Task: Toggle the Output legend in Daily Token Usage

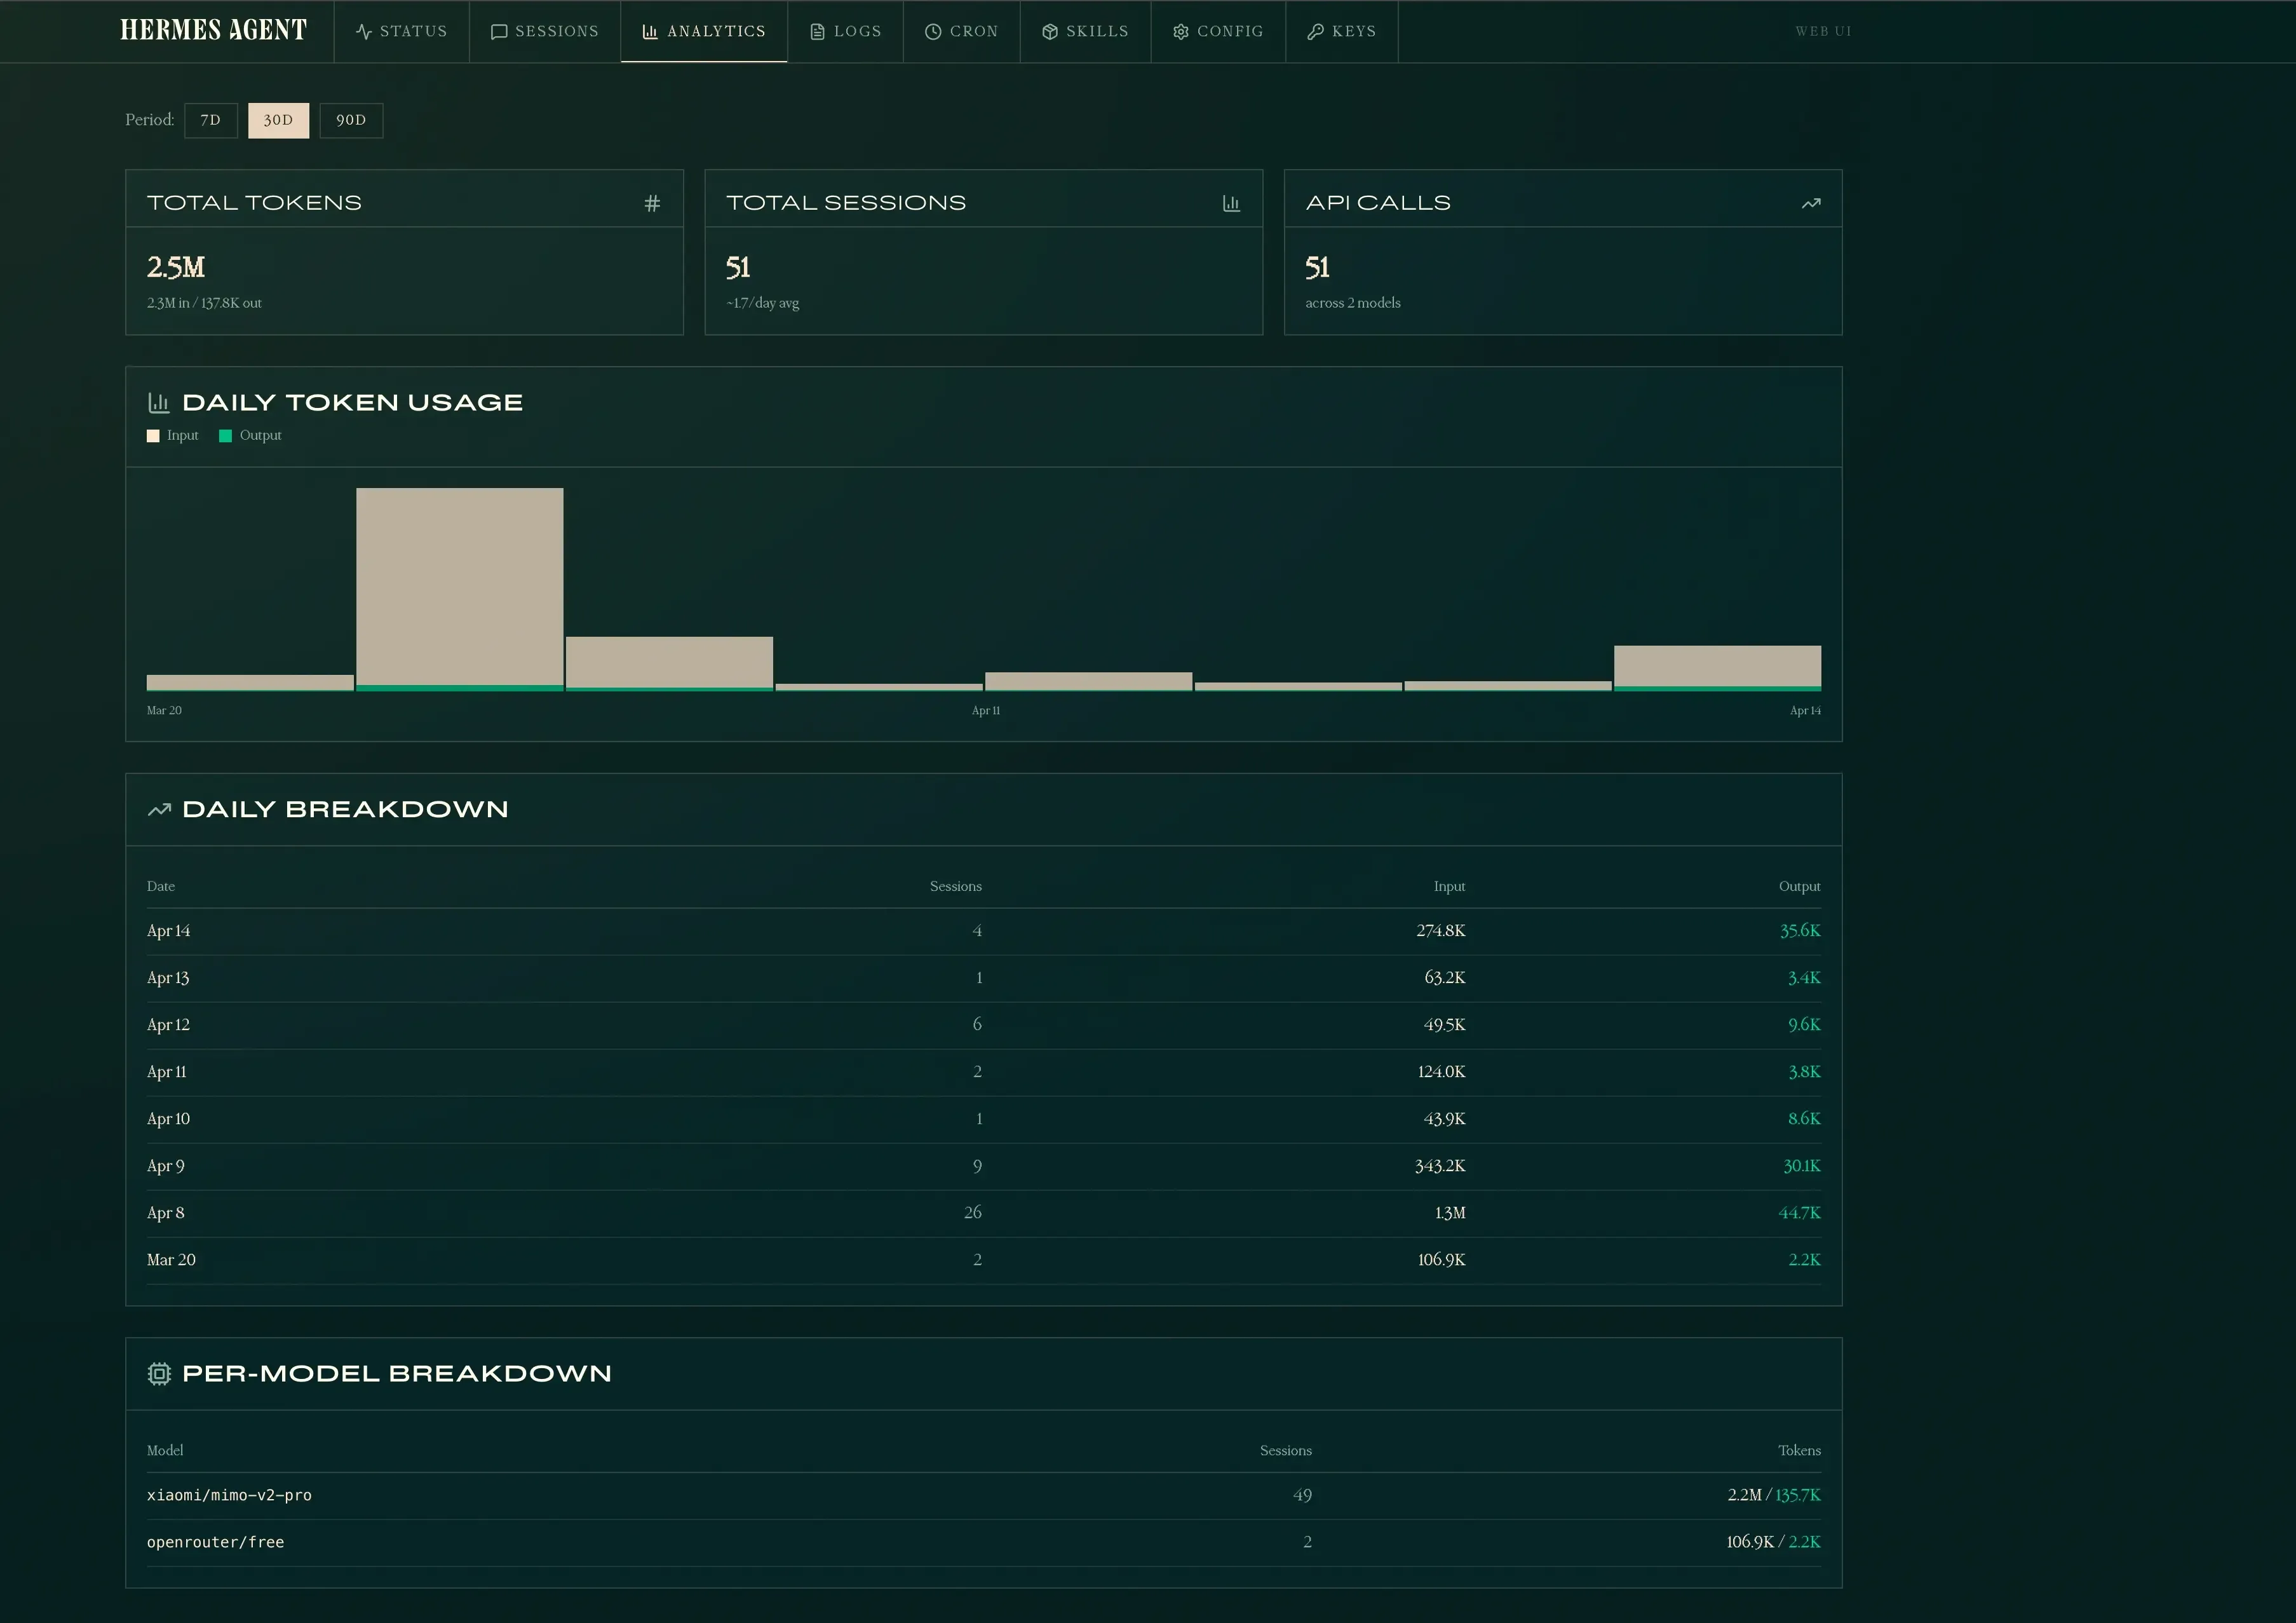Action: [x=251, y=435]
